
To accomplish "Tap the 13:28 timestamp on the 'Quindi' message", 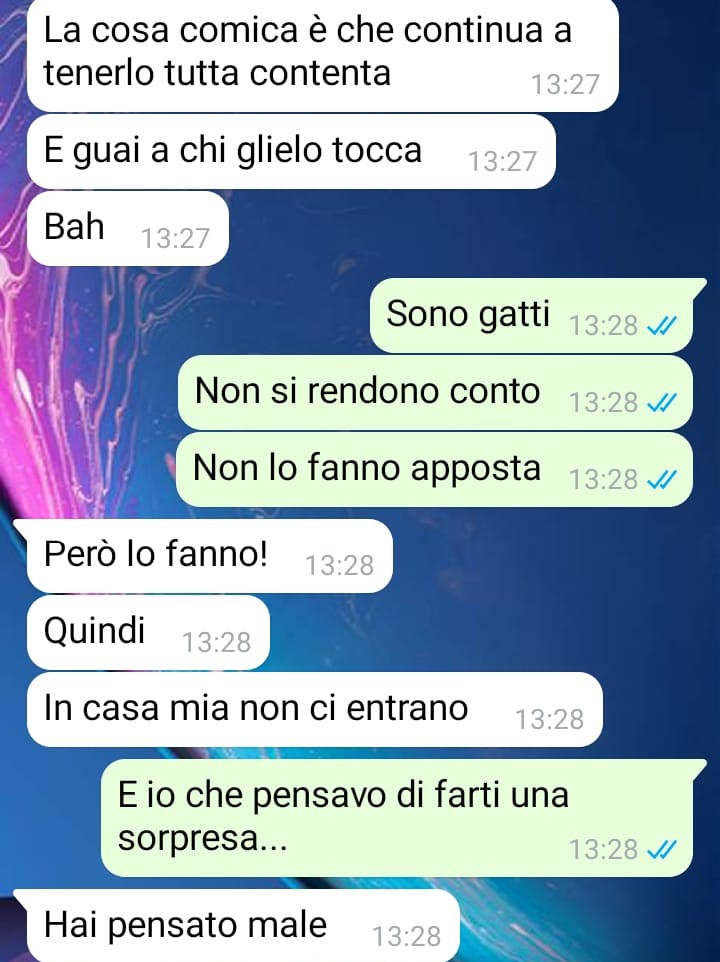I will (216, 642).
